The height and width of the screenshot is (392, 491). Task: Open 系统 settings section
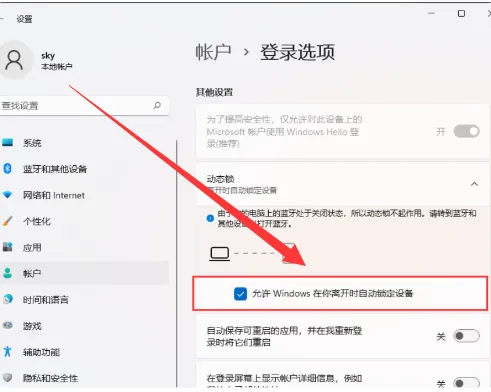coord(84,143)
